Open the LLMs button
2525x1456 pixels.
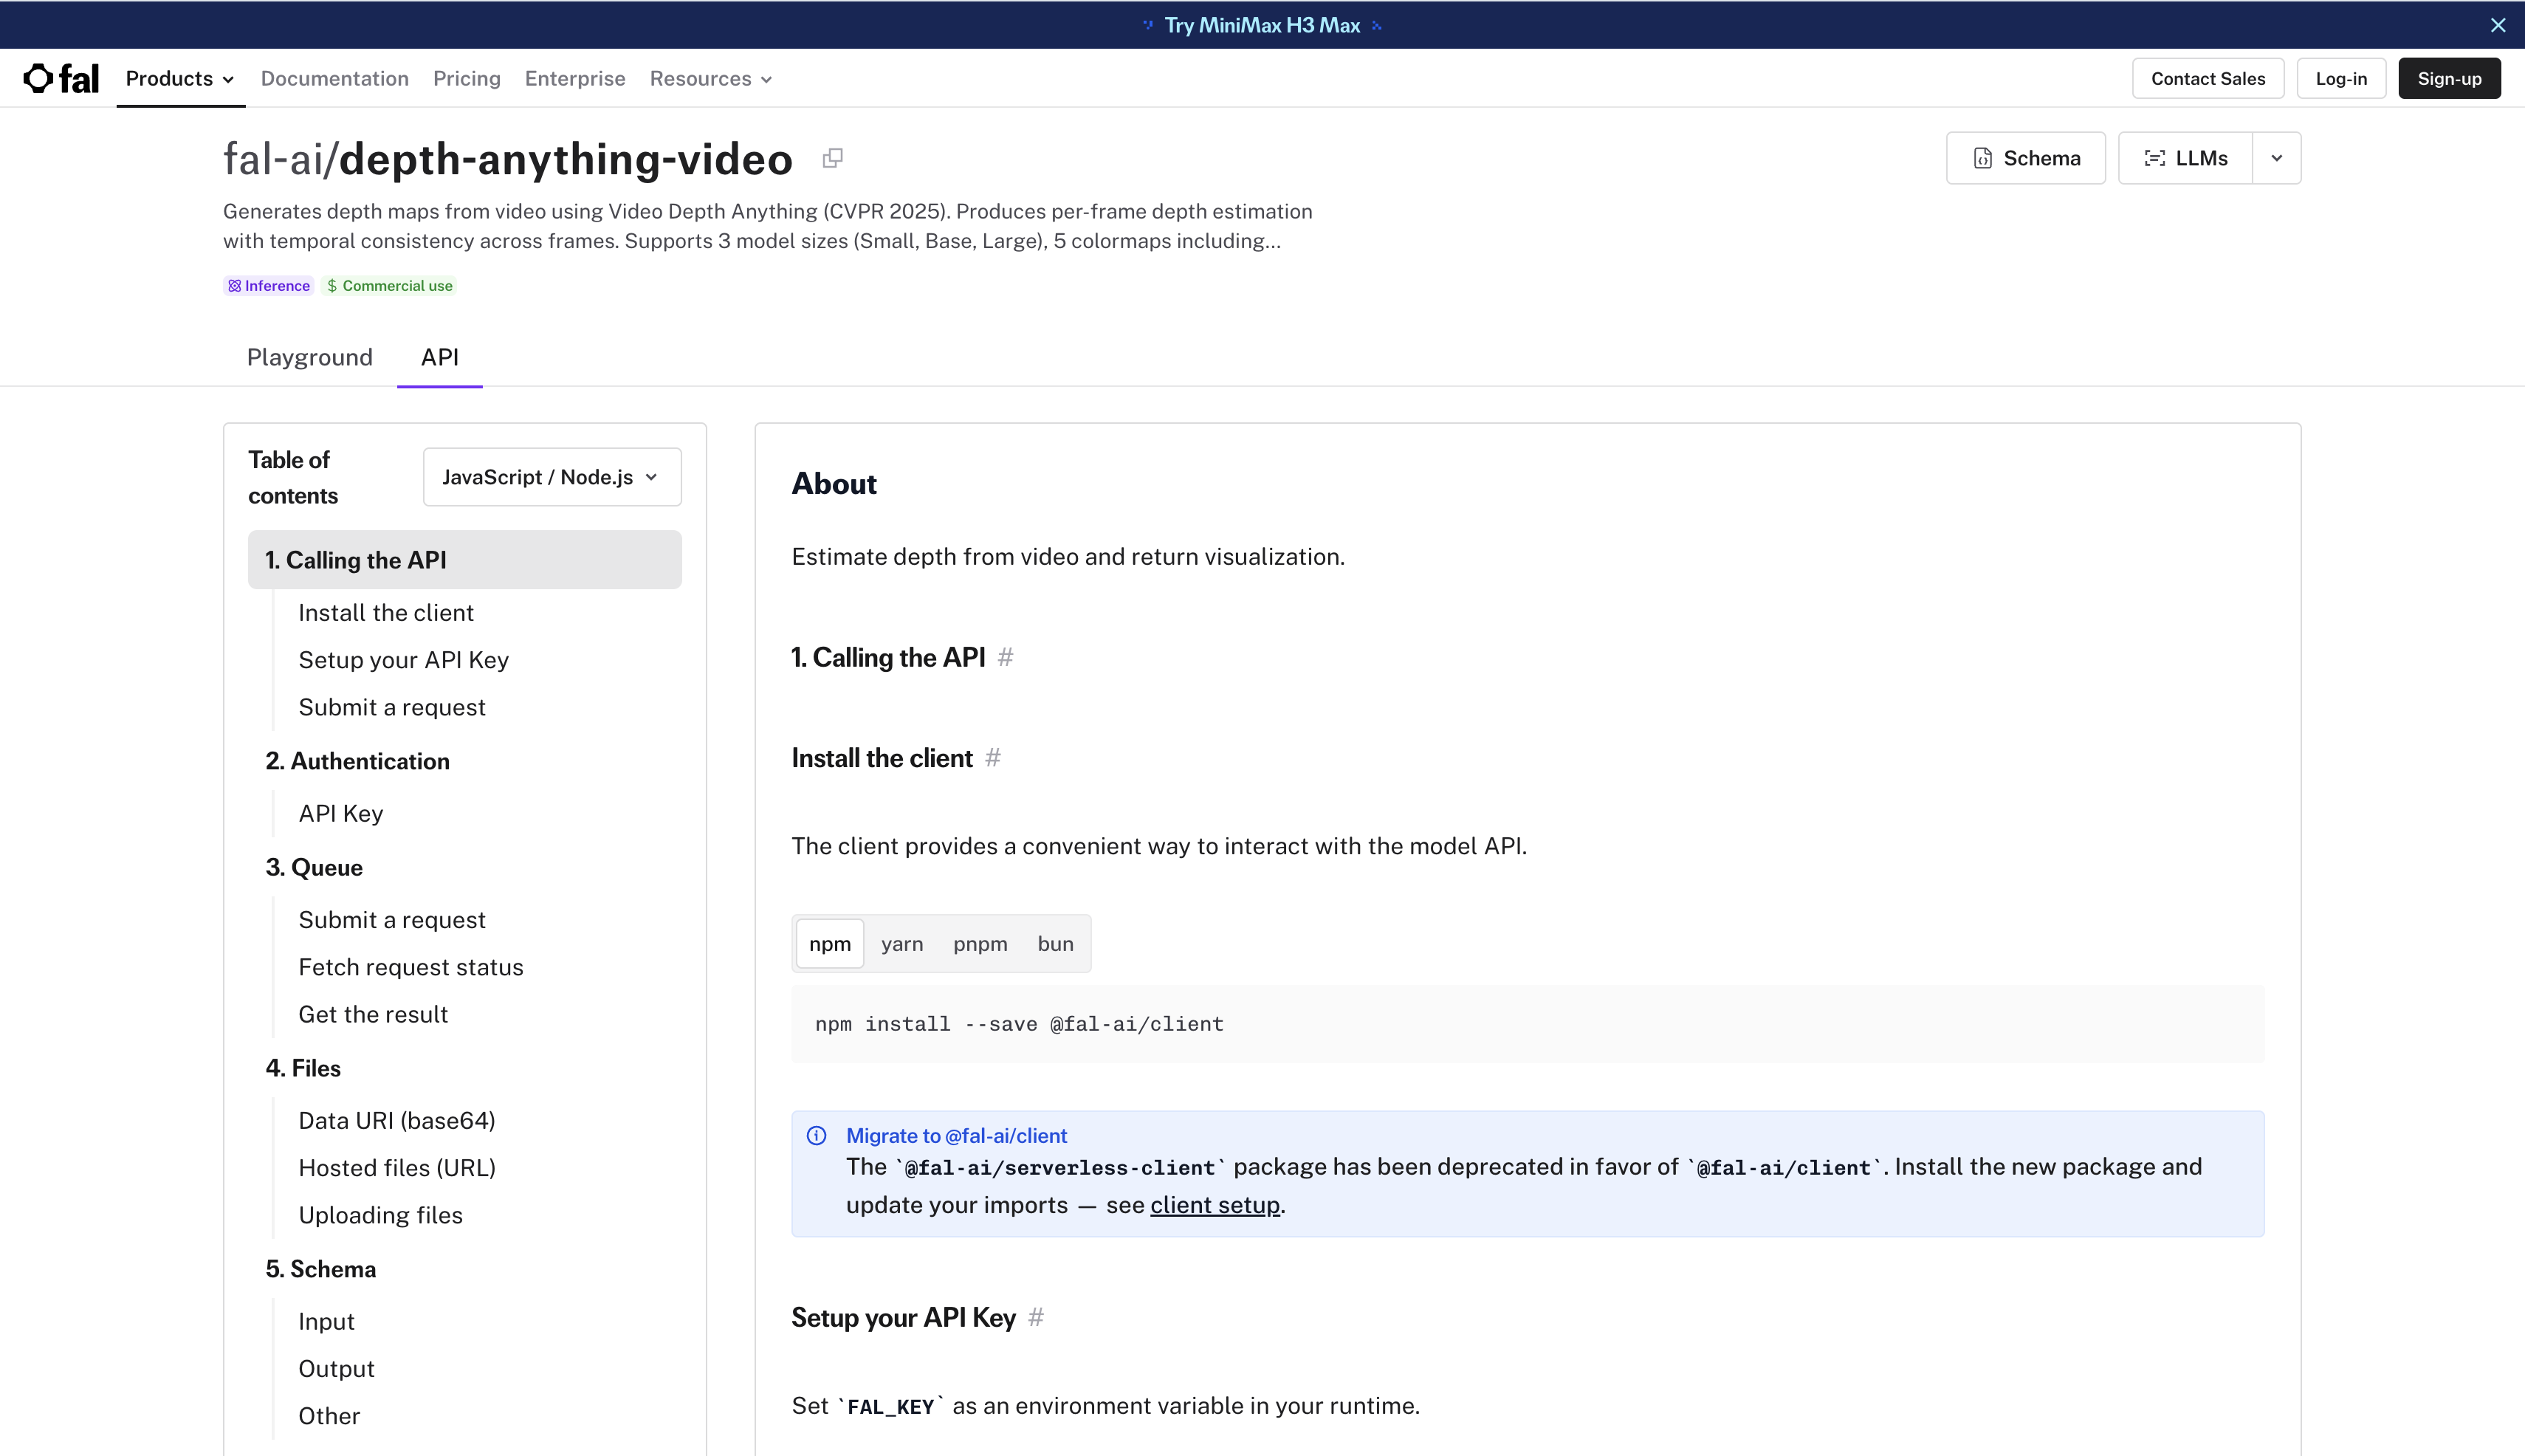(x=2186, y=158)
